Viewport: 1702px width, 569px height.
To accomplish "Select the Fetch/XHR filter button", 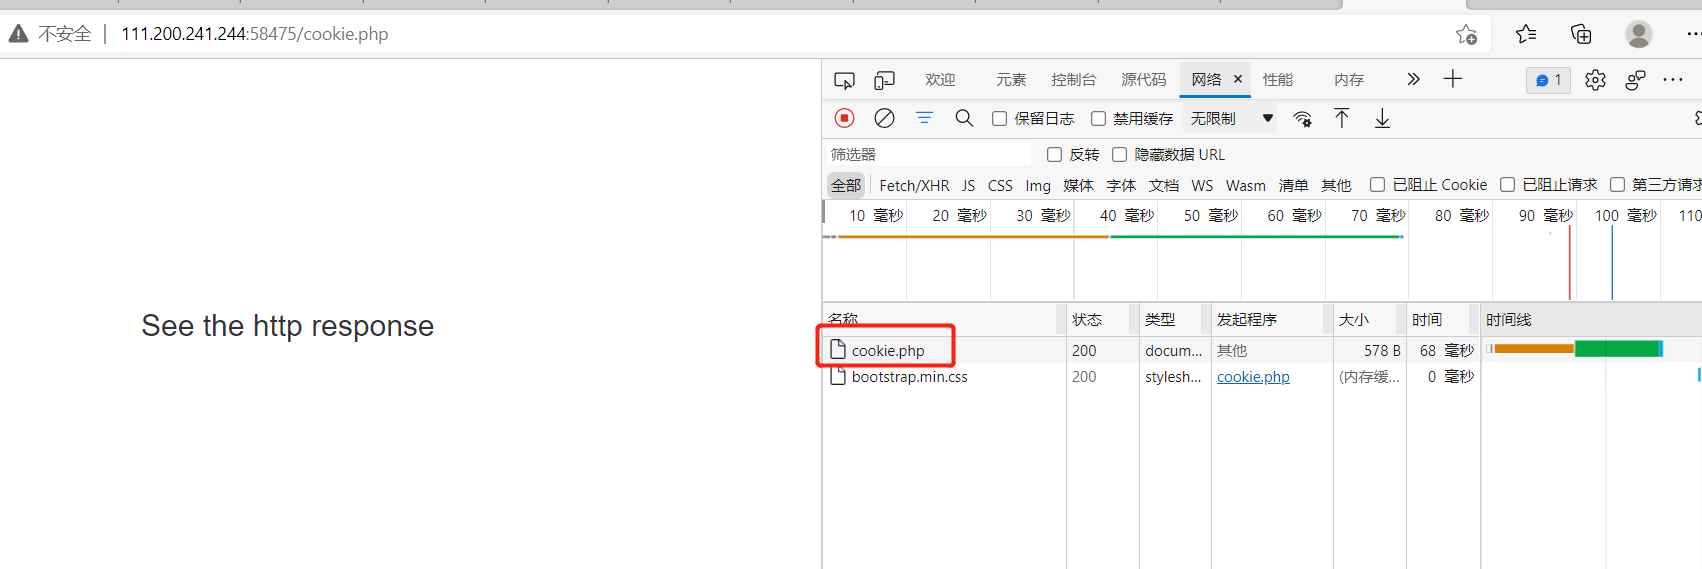I will pyautogui.click(x=914, y=185).
